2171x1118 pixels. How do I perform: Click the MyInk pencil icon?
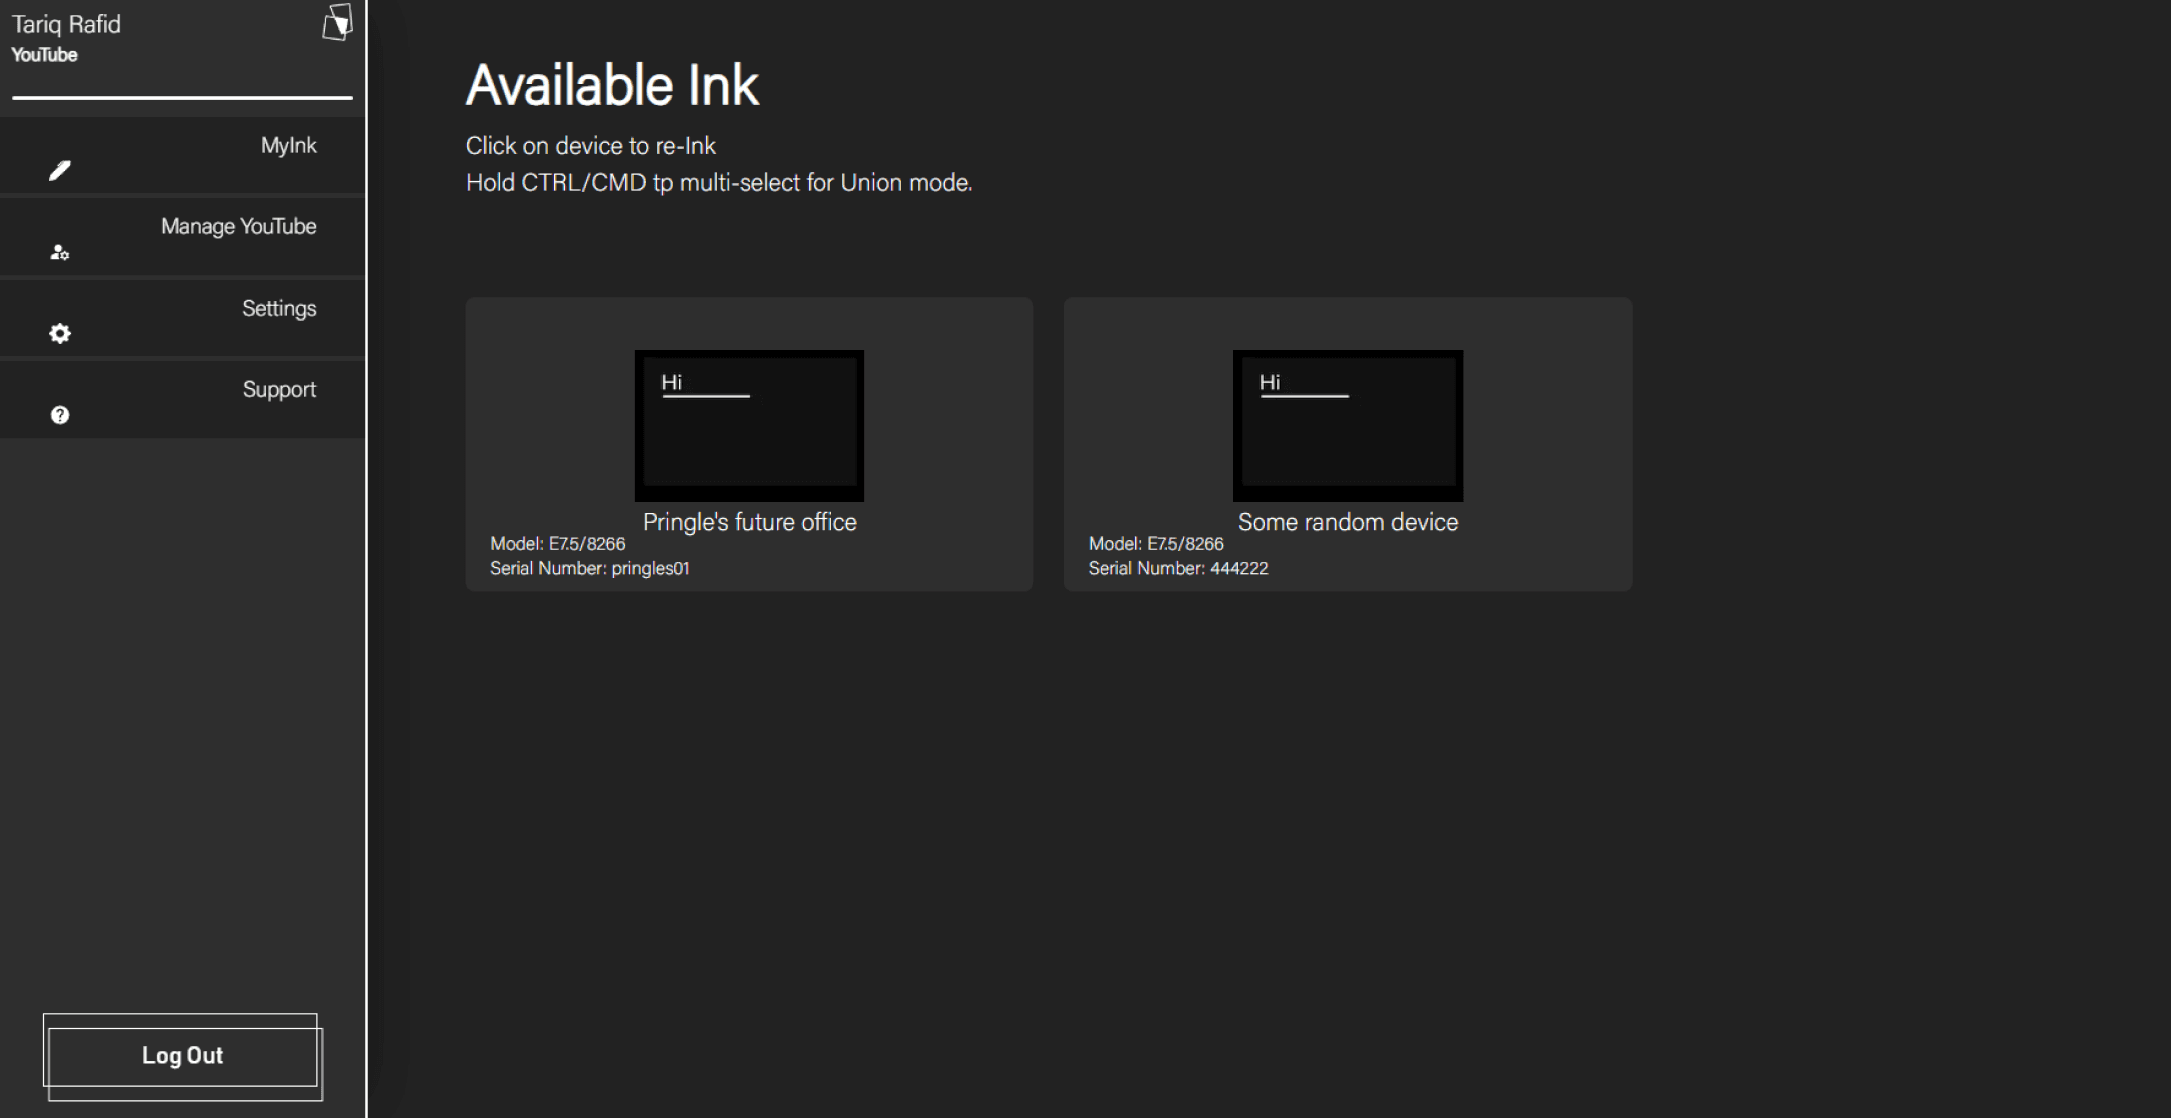[60, 171]
